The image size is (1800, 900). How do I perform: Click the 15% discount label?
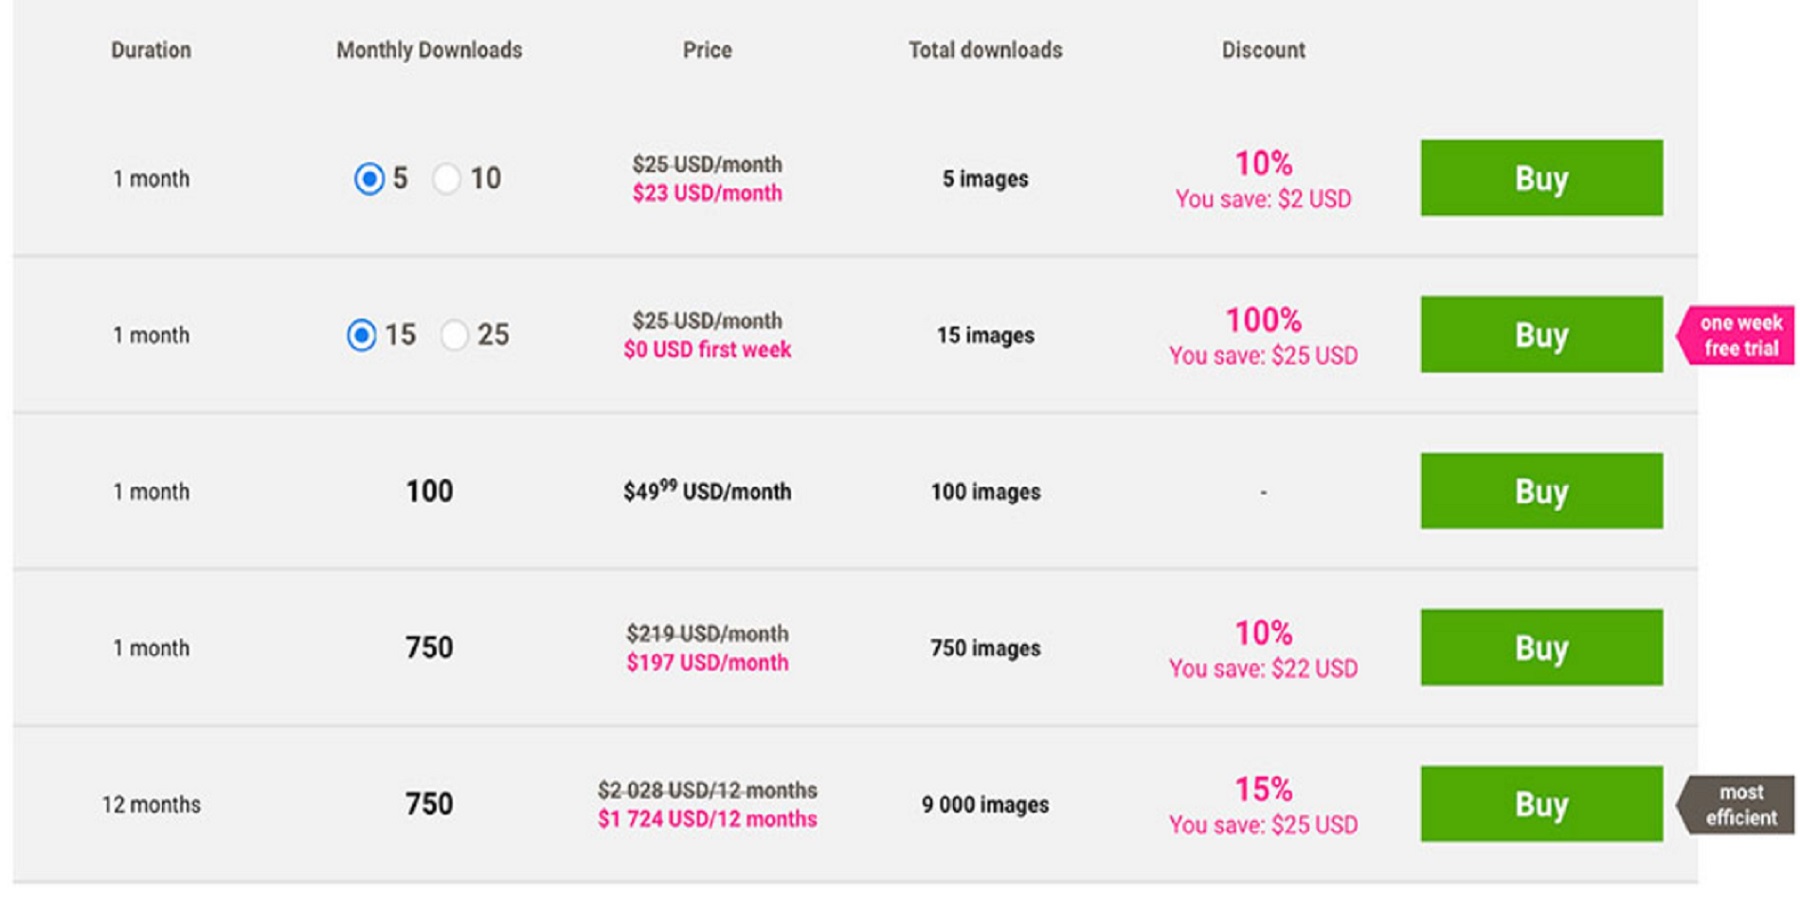(x=1263, y=789)
